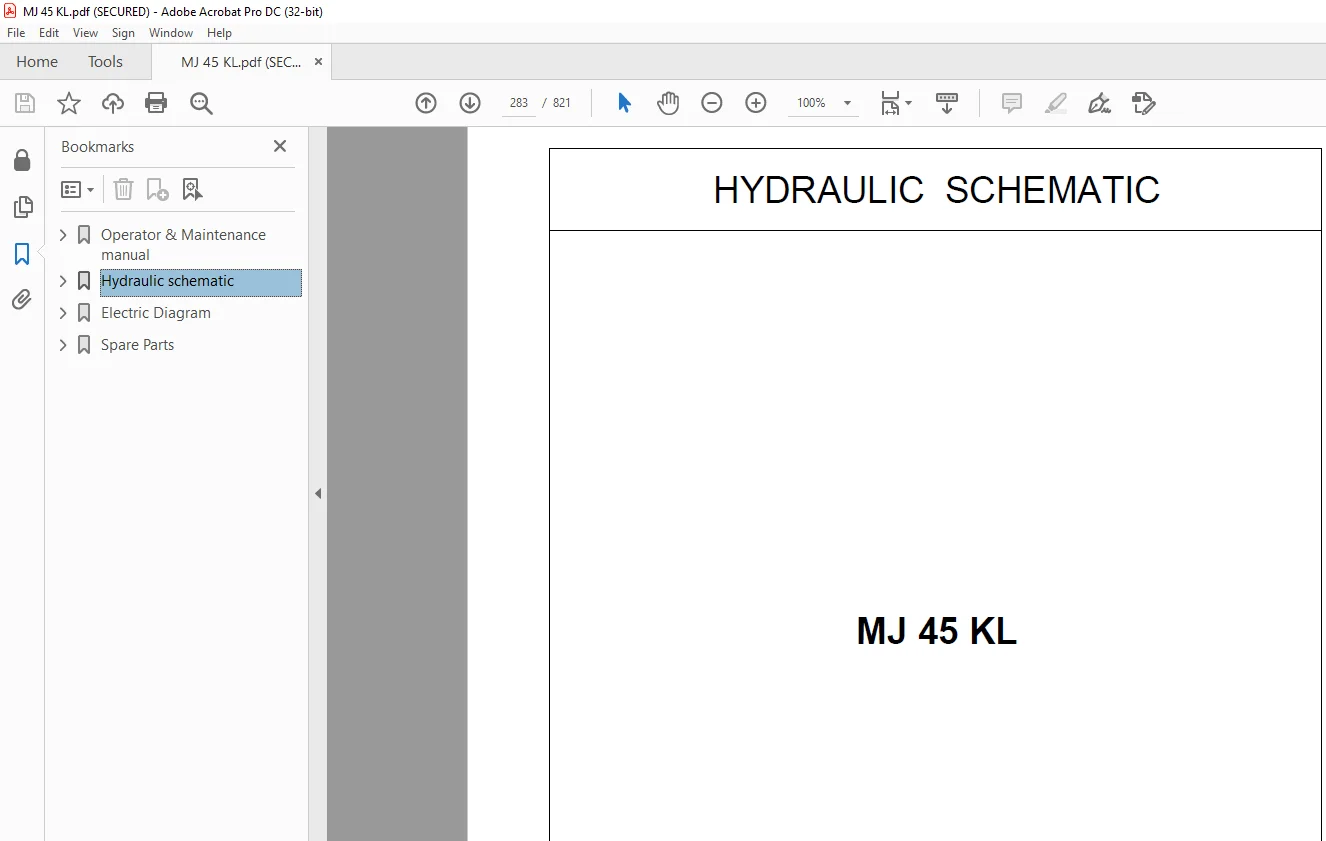The height and width of the screenshot is (841, 1326).
Task: Expand the Operator & Maintenance manual bookmark
Action: tap(63, 235)
